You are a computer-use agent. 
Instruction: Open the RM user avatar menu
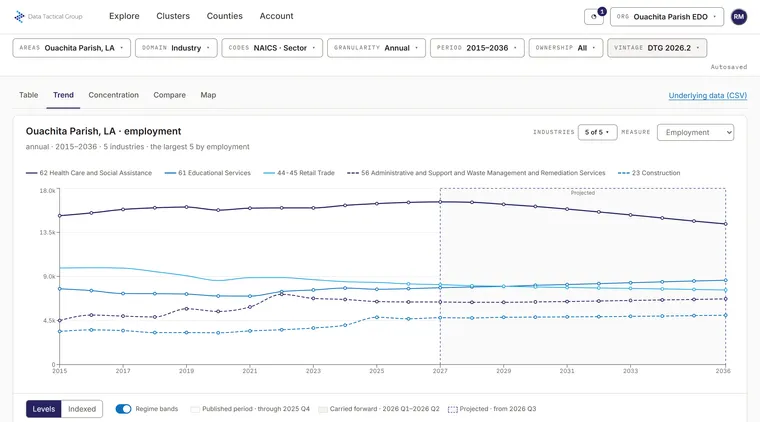point(739,16)
